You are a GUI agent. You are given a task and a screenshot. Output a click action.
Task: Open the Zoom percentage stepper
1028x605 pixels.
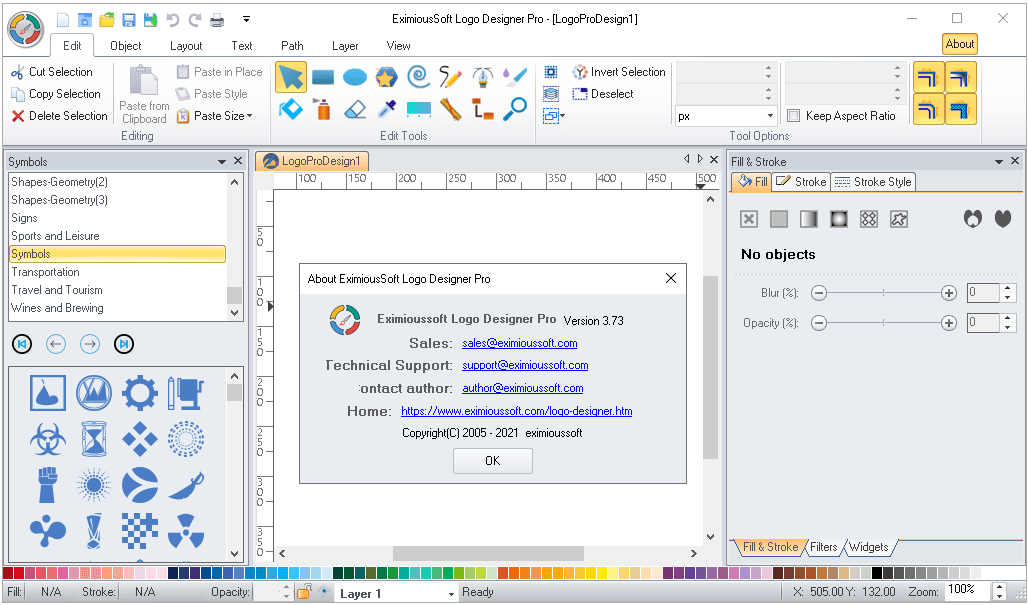click(999, 592)
